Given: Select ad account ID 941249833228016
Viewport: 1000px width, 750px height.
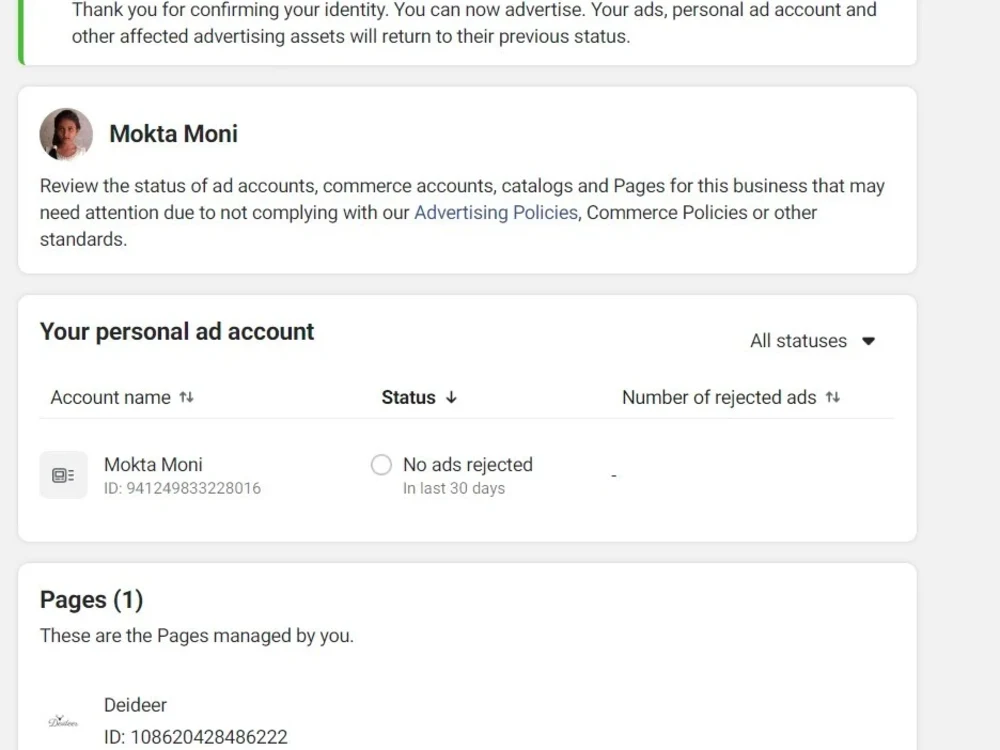Looking at the screenshot, I should 182,489.
